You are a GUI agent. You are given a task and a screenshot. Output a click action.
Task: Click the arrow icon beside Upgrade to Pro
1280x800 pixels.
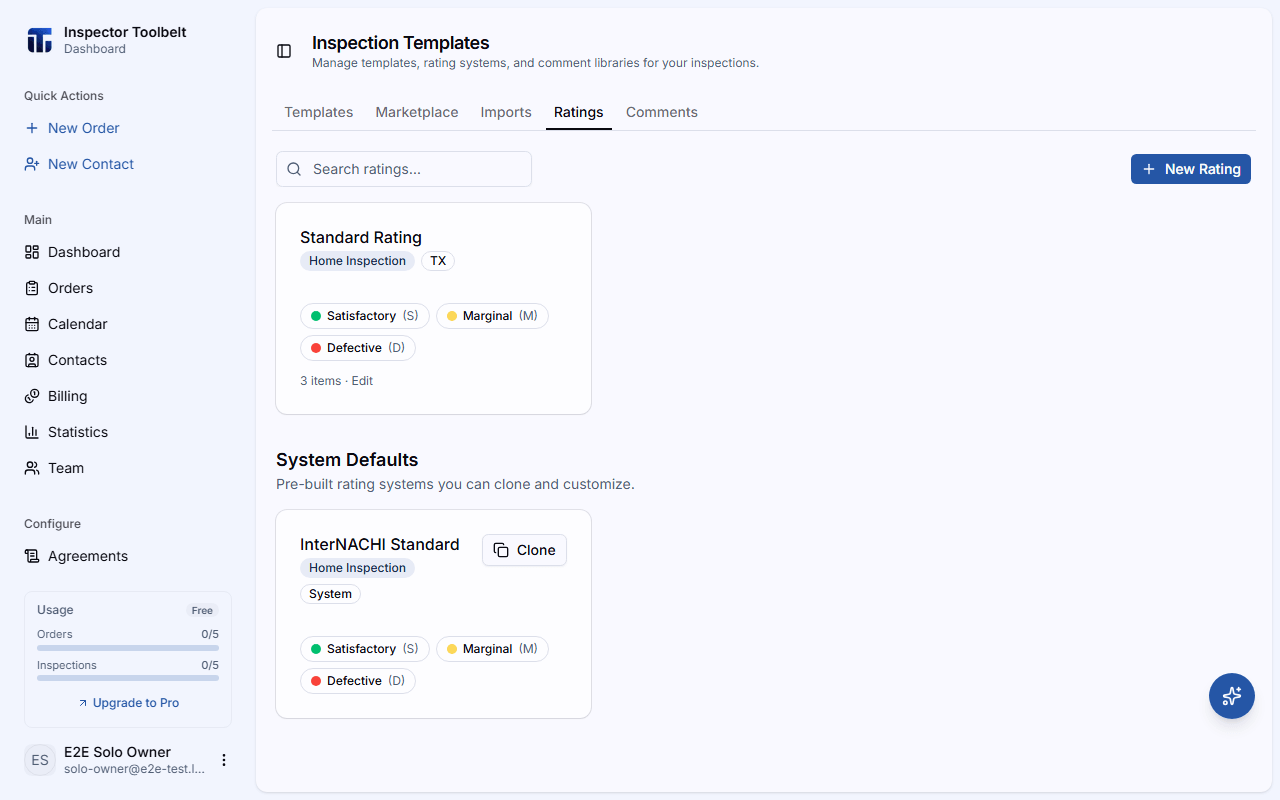[x=82, y=703]
